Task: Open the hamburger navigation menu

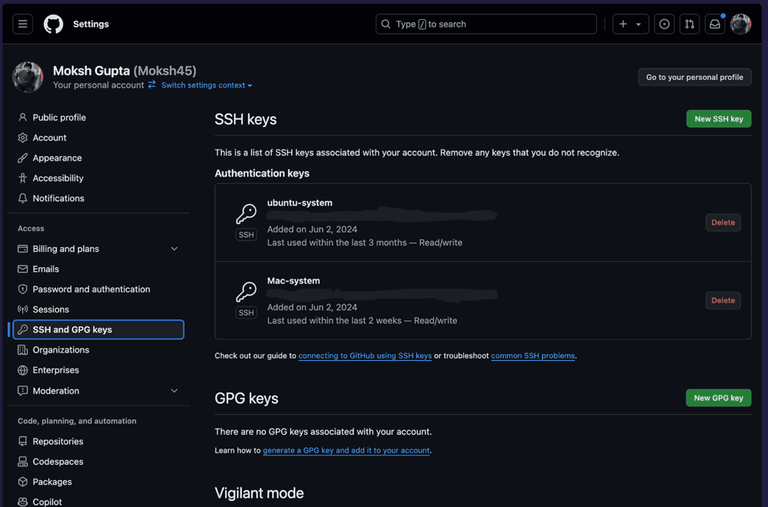Action: [23, 24]
